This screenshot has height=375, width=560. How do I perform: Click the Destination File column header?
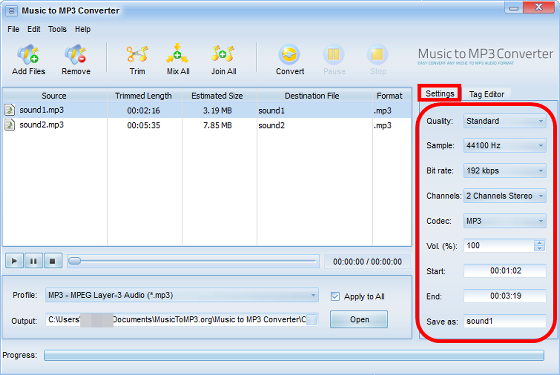[314, 96]
